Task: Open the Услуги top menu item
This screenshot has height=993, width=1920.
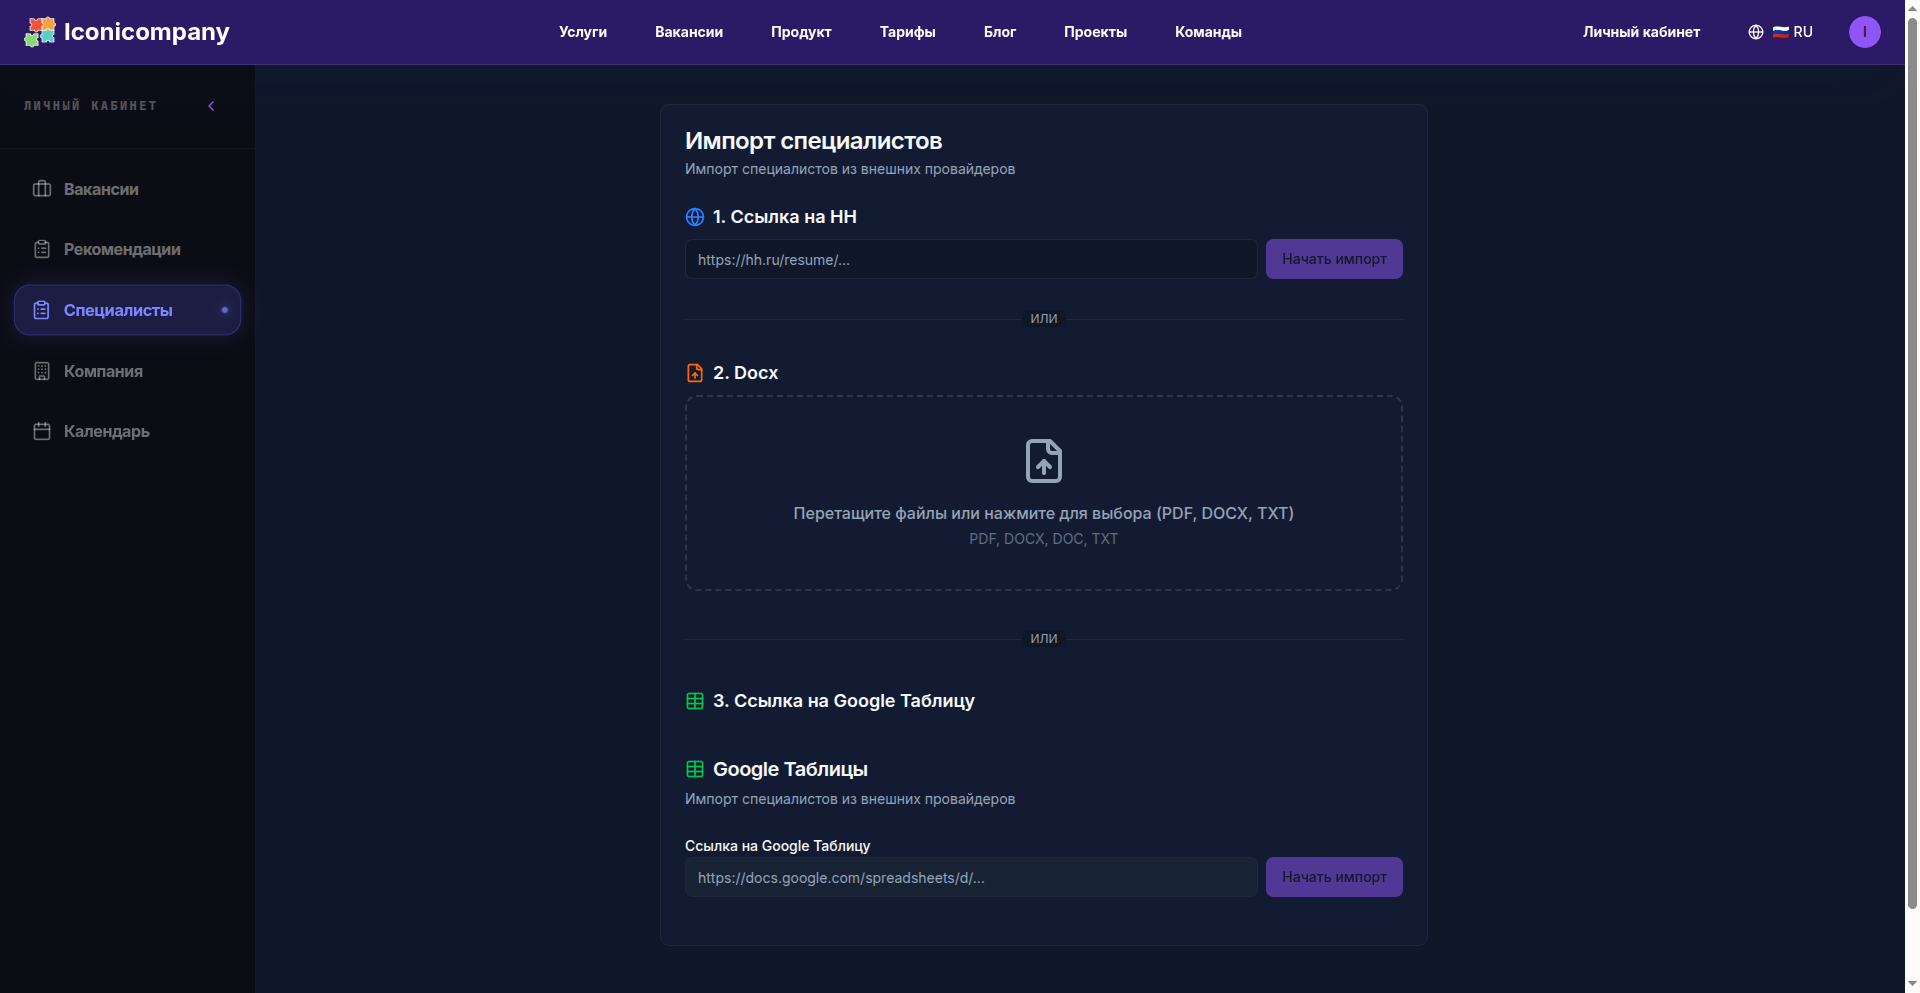Action: (583, 32)
